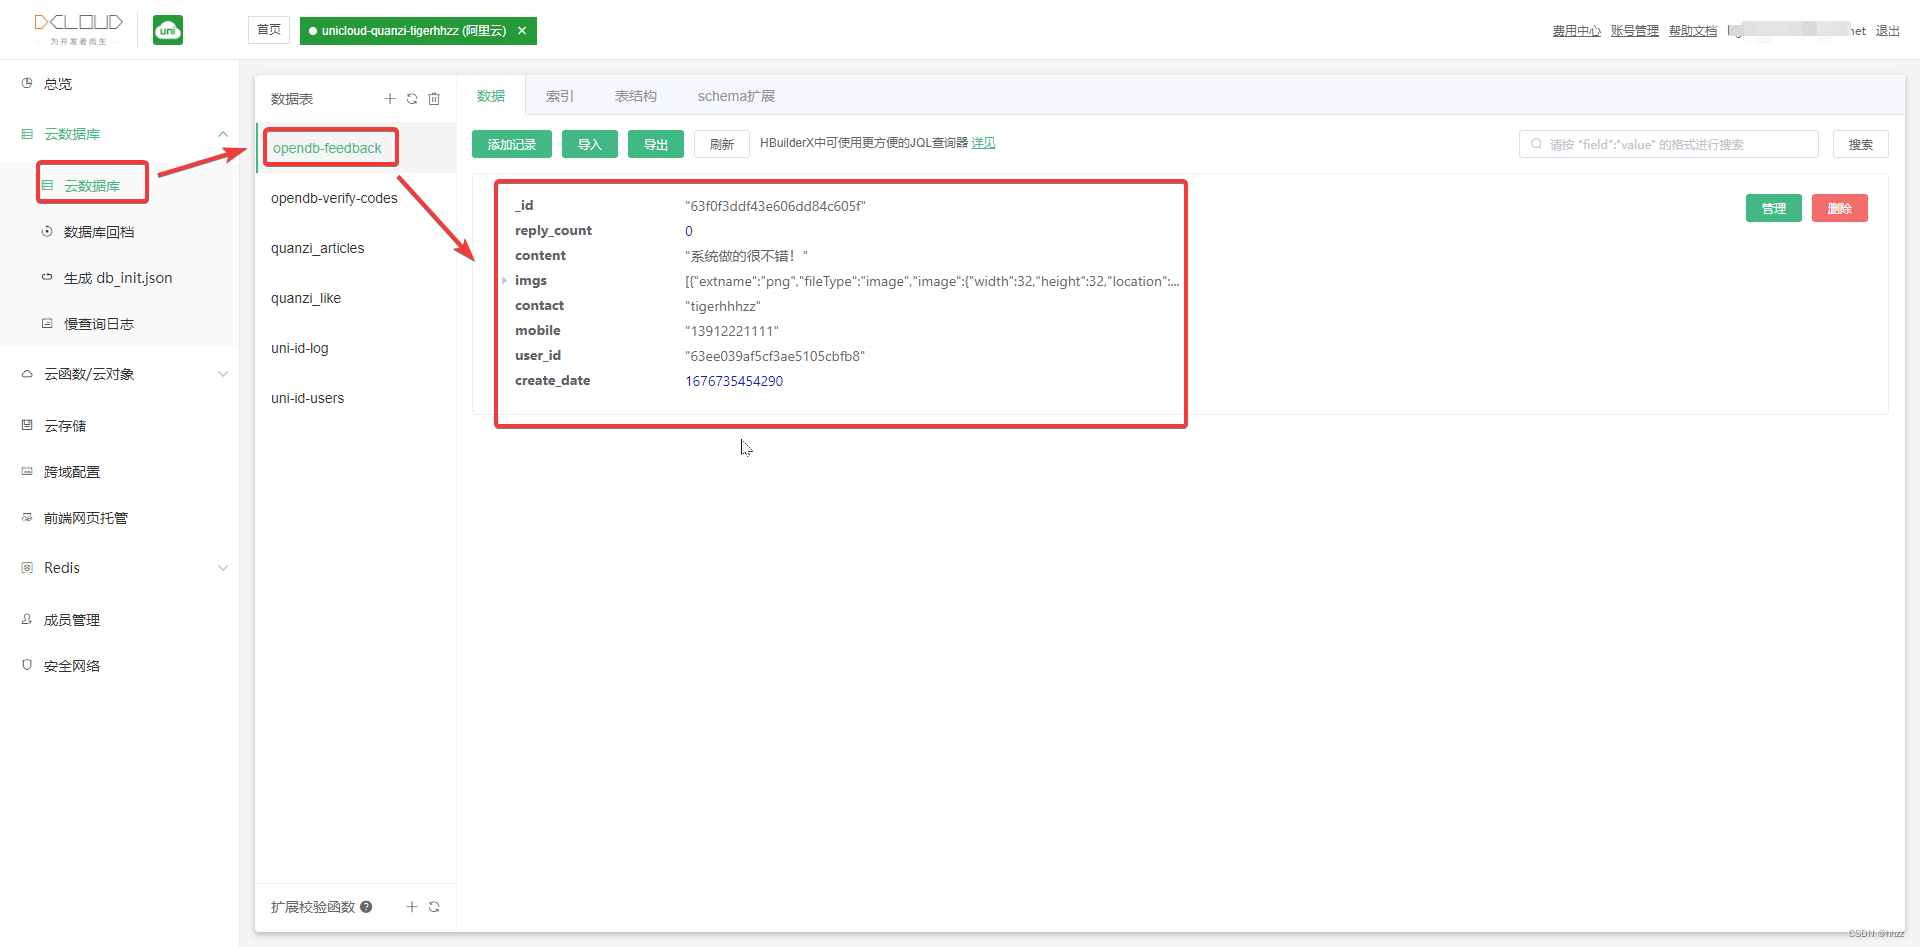The image size is (1920, 947).
Task: Open the 帮助文档 link
Action: pyautogui.click(x=1693, y=31)
